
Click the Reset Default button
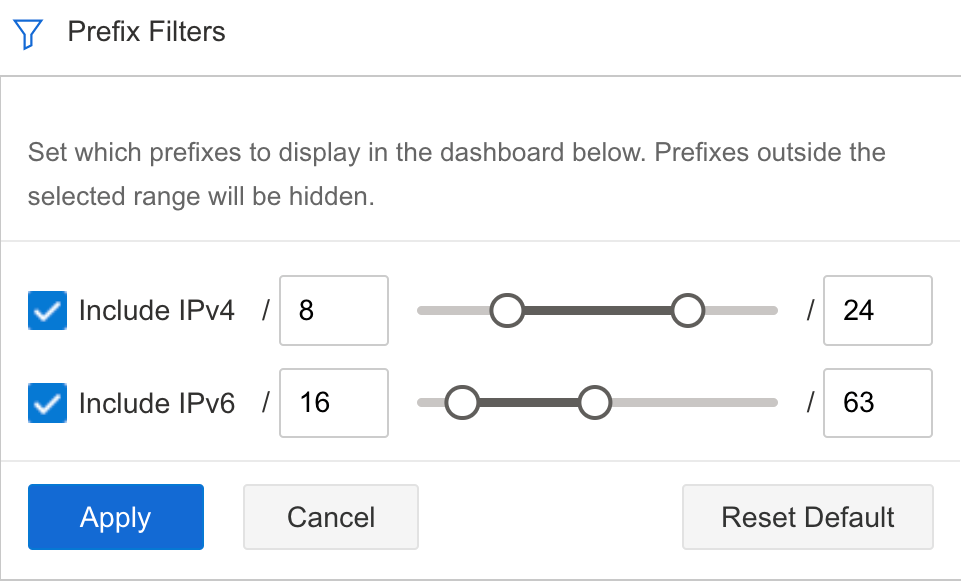point(808,517)
